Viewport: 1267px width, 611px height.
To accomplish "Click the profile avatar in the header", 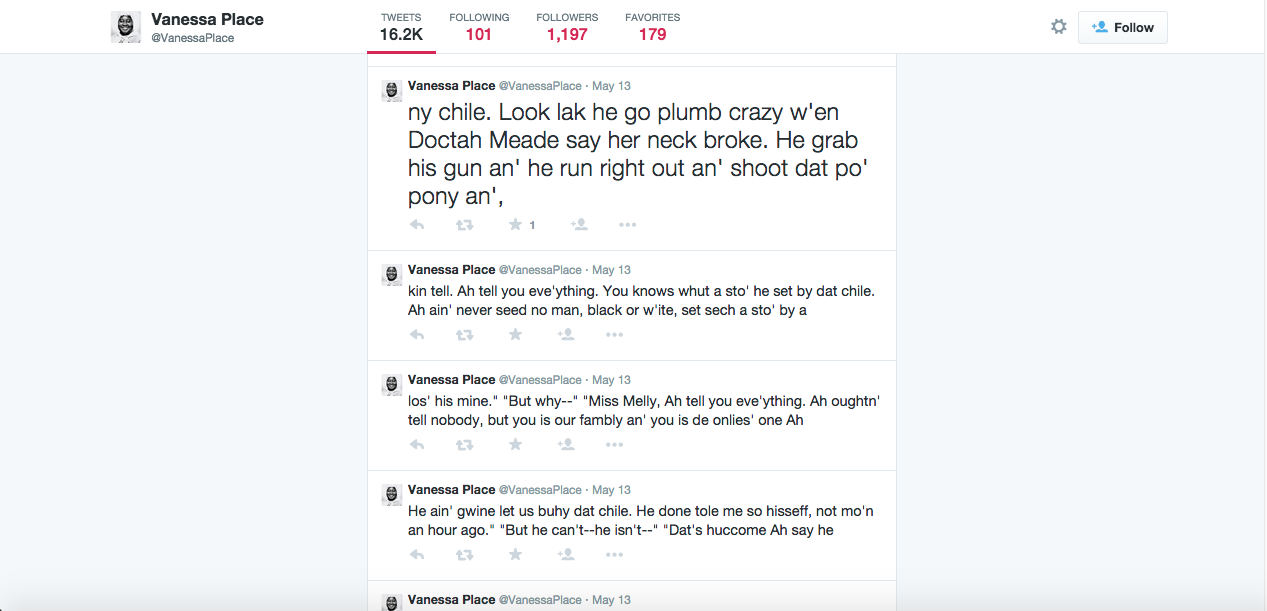I will (x=125, y=27).
